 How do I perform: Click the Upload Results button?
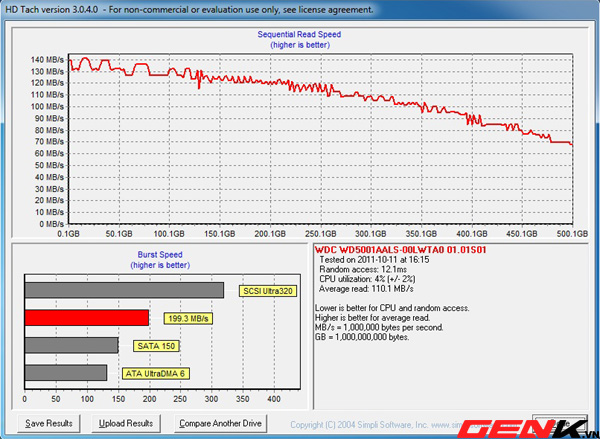[126, 423]
